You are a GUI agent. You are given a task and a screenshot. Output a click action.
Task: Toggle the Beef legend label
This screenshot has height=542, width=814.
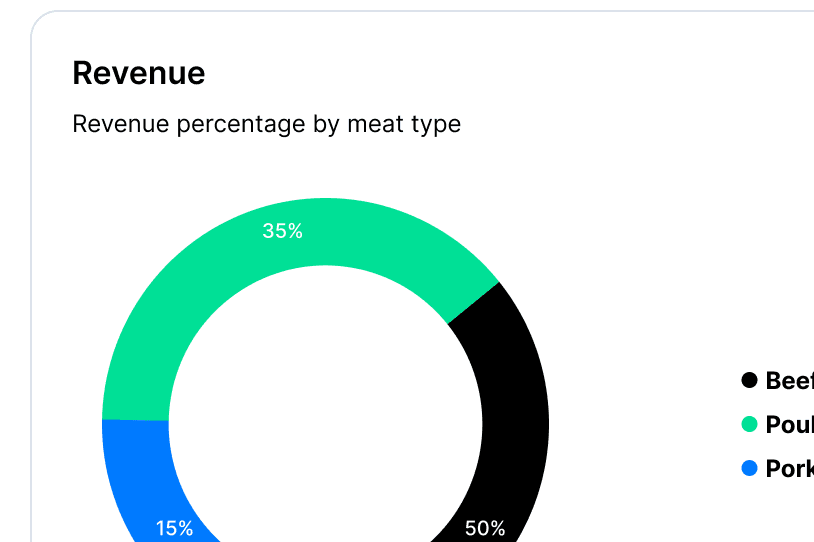(x=790, y=381)
